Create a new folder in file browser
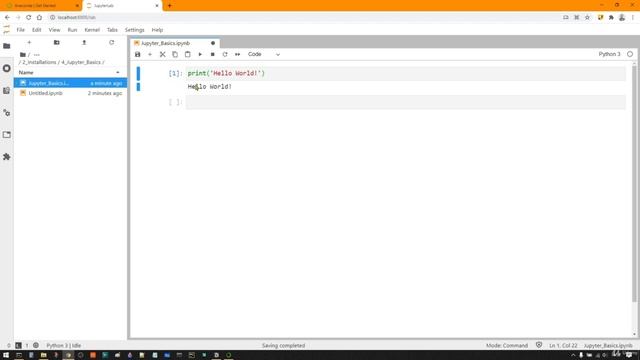 click(x=57, y=42)
